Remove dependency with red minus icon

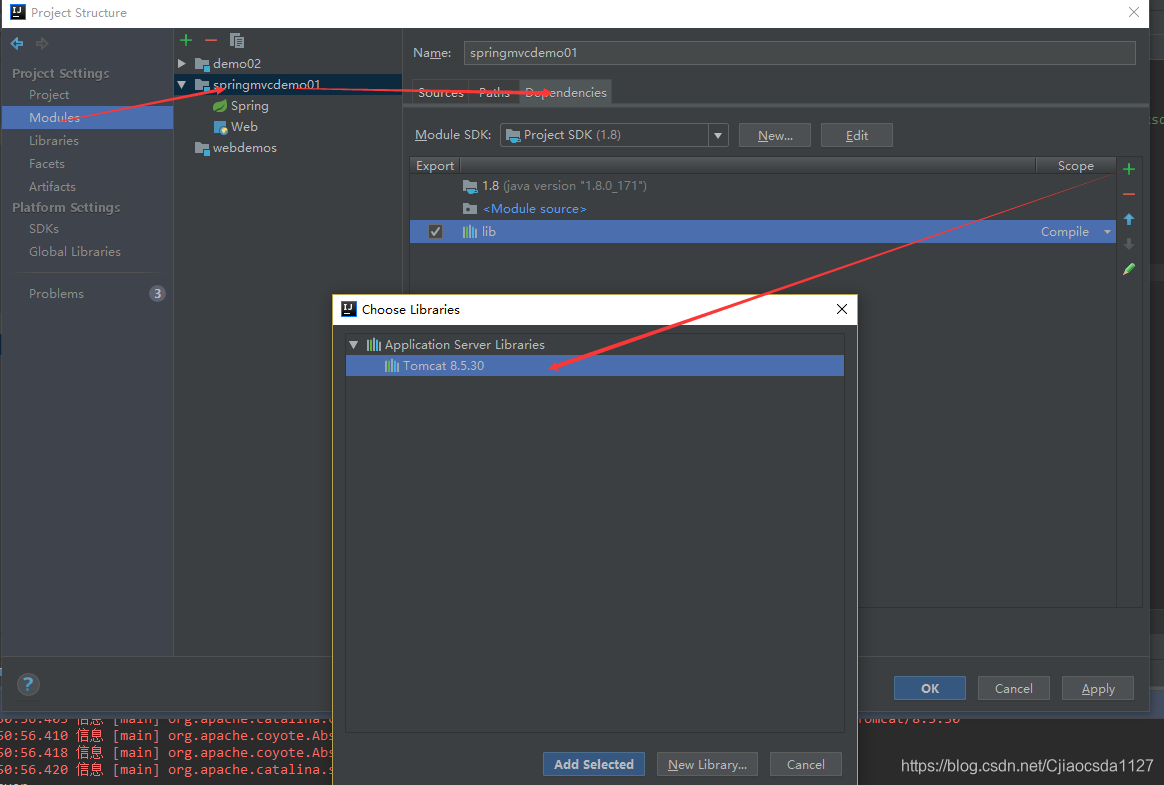(x=1129, y=194)
